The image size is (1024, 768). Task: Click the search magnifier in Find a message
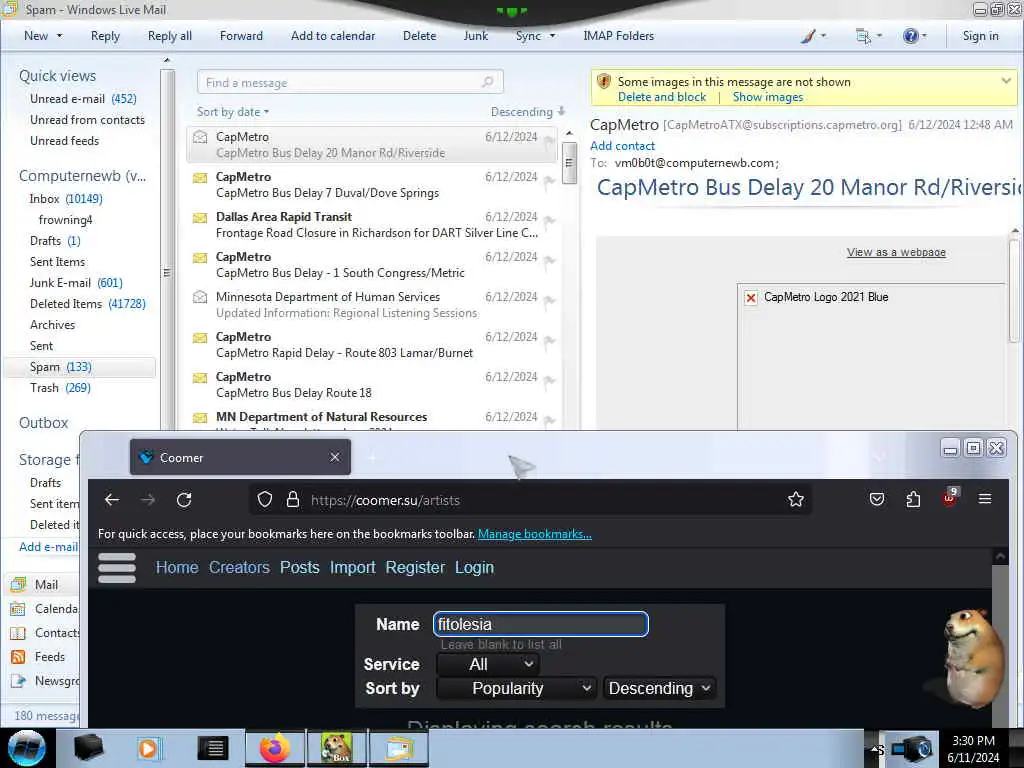point(487,82)
